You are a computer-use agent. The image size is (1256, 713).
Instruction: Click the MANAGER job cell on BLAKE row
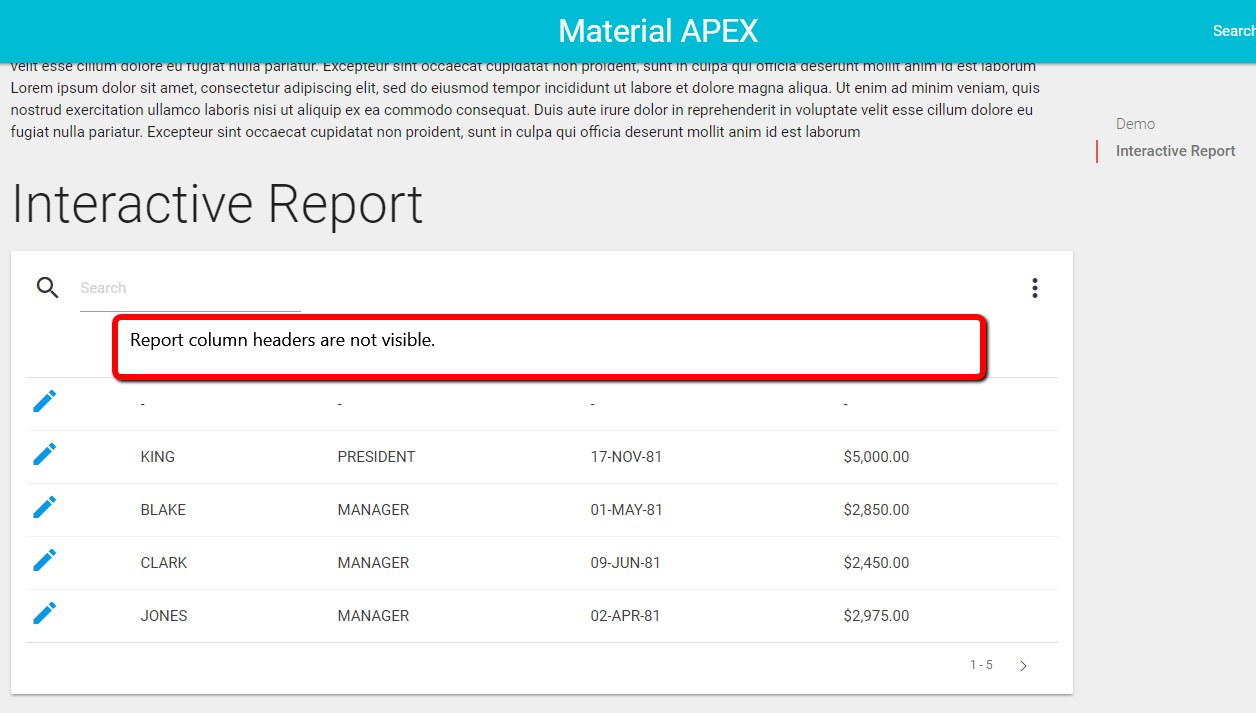point(373,509)
